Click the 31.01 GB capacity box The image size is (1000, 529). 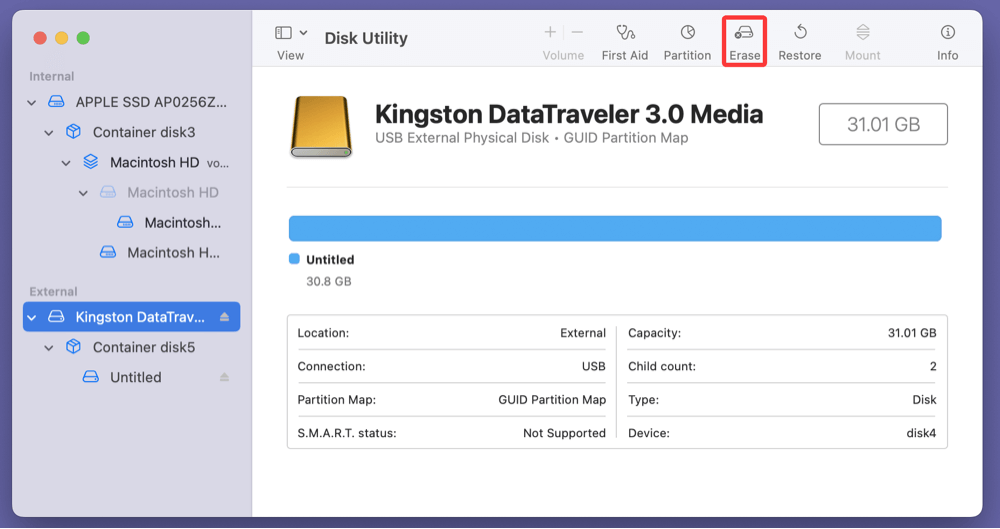coord(882,125)
